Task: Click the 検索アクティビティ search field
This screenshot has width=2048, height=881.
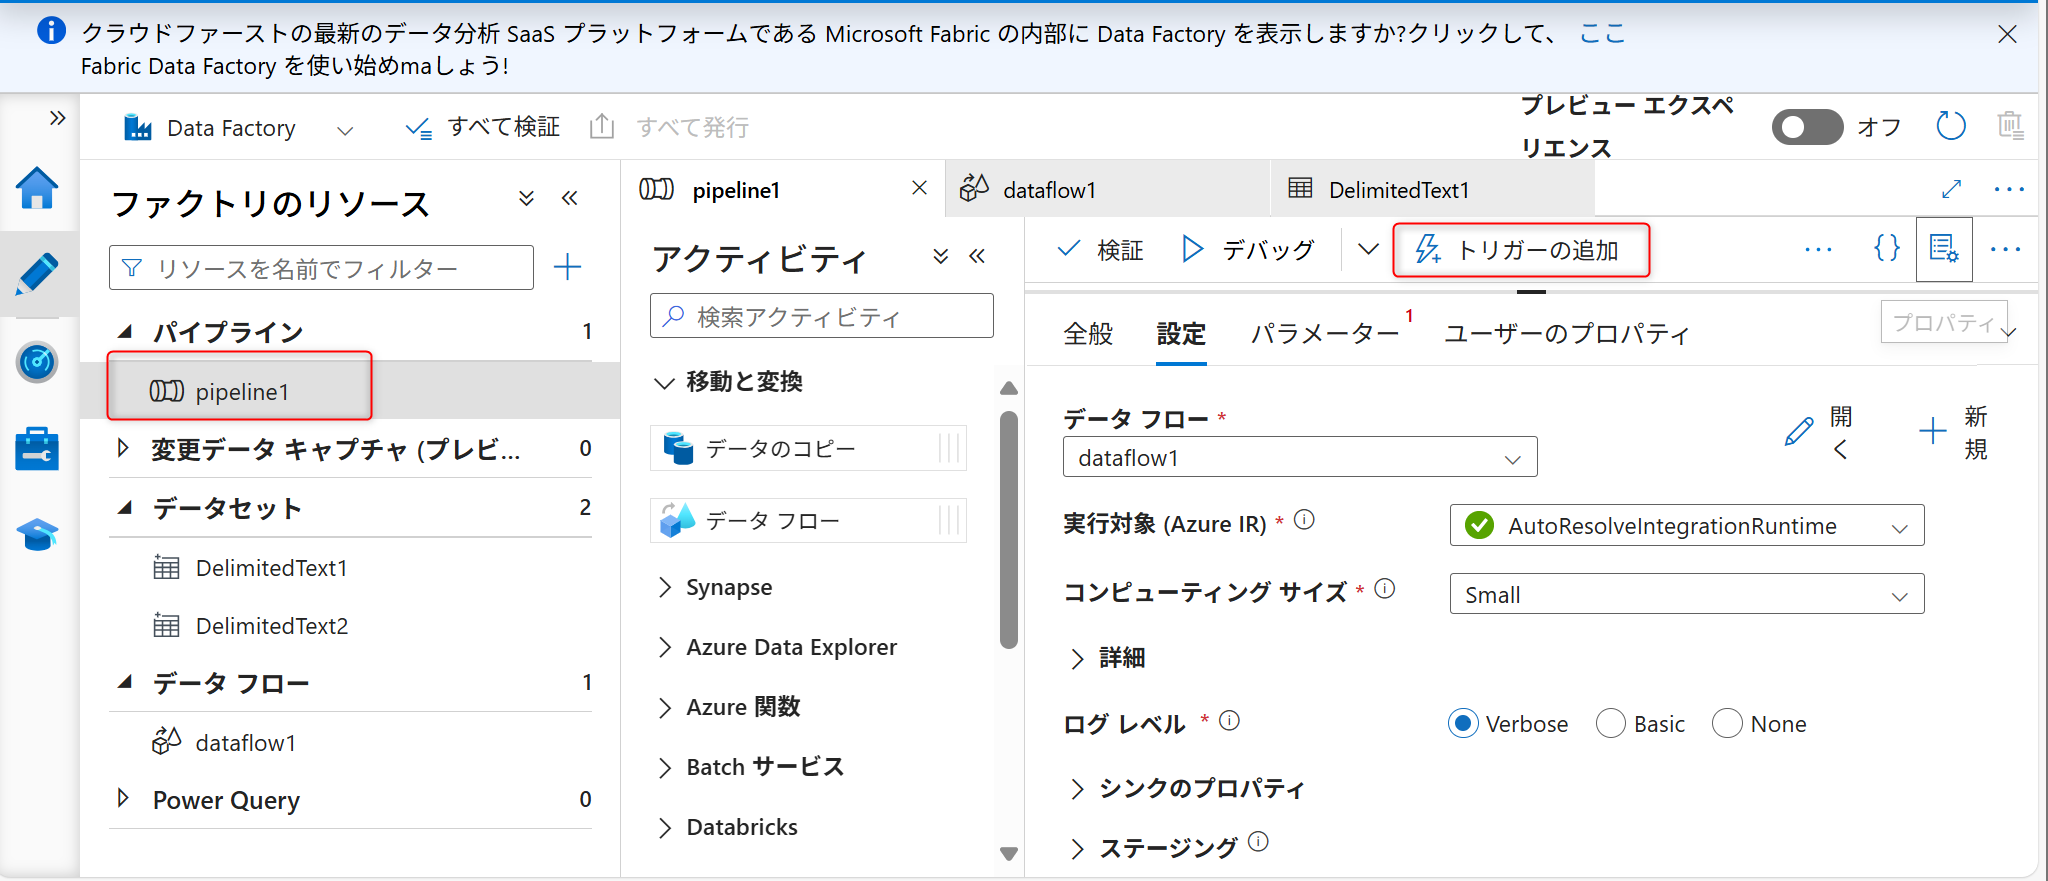Action: click(x=822, y=317)
